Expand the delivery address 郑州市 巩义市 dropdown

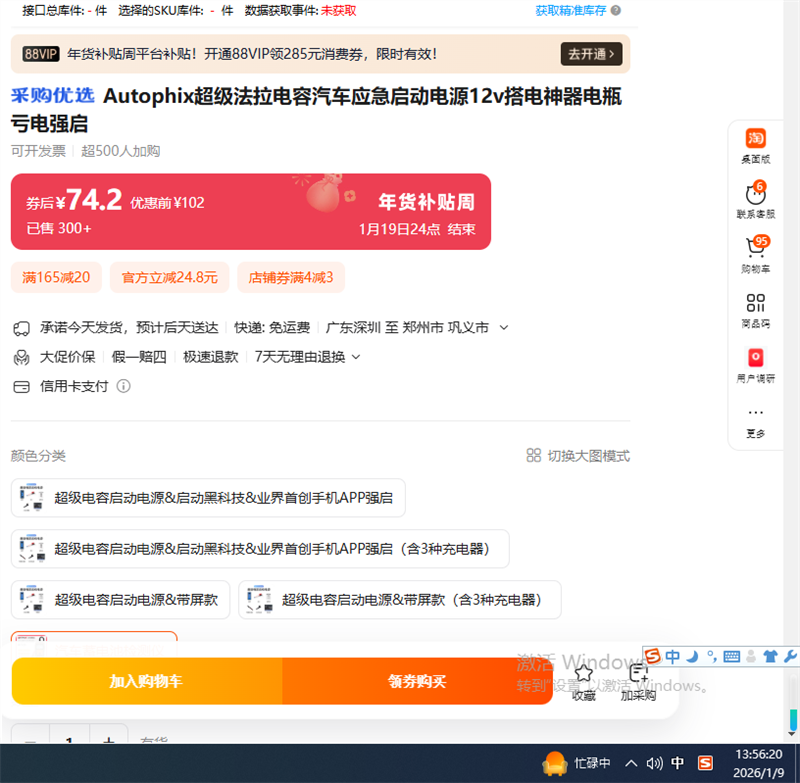pyautogui.click(x=504, y=328)
